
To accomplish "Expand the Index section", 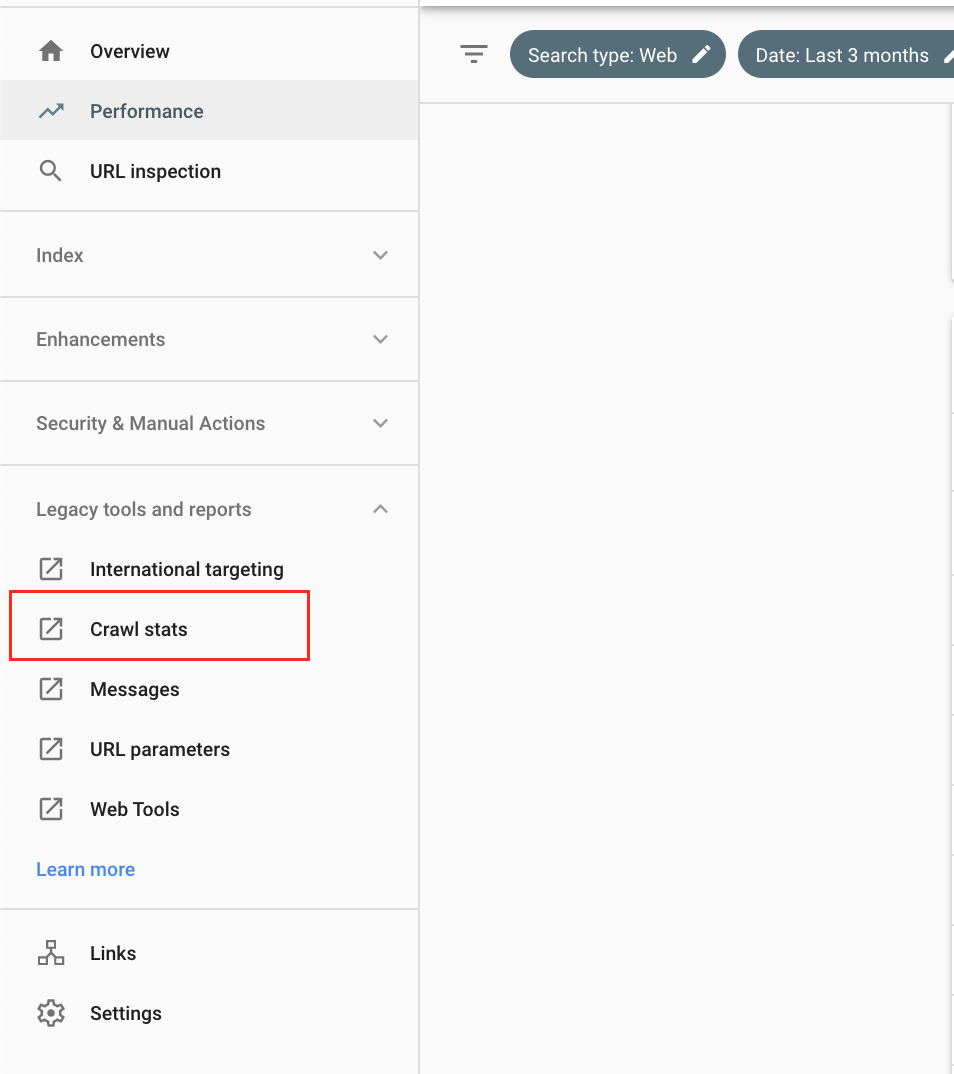I will coord(380,255).
